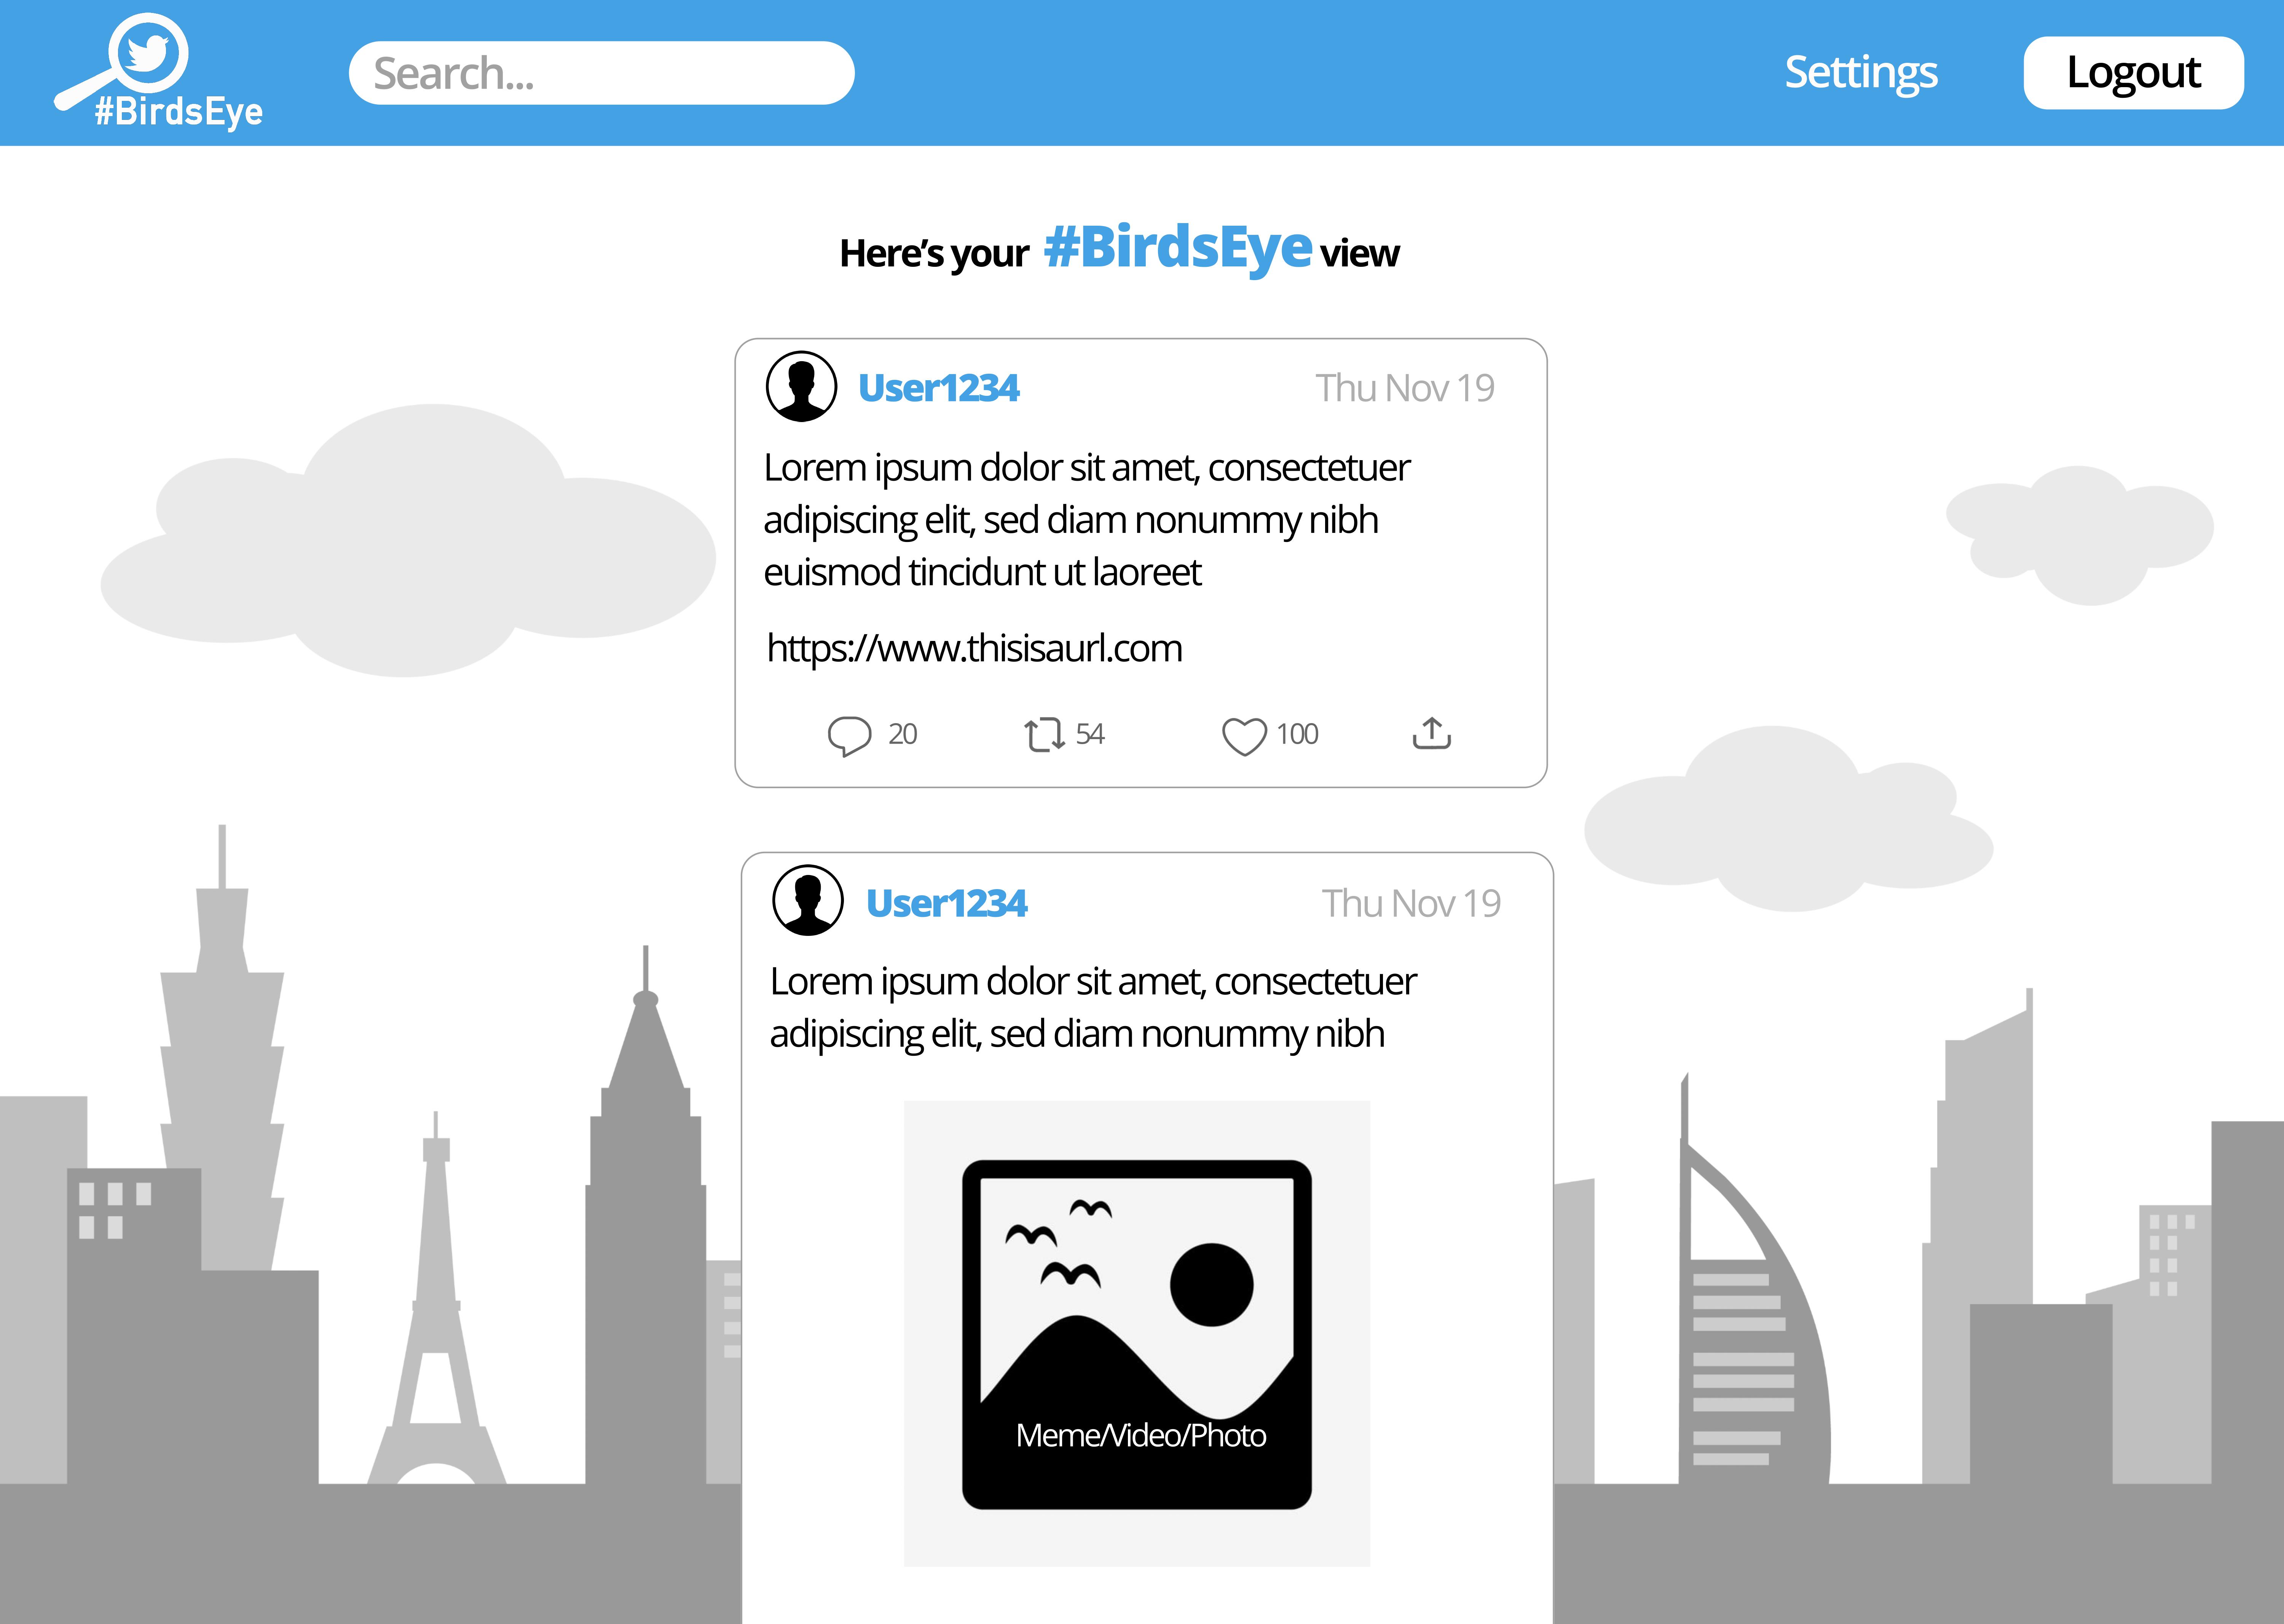
Task: Click the second tweet's Thu Nov 19 date
Action: click(1411, 903)
